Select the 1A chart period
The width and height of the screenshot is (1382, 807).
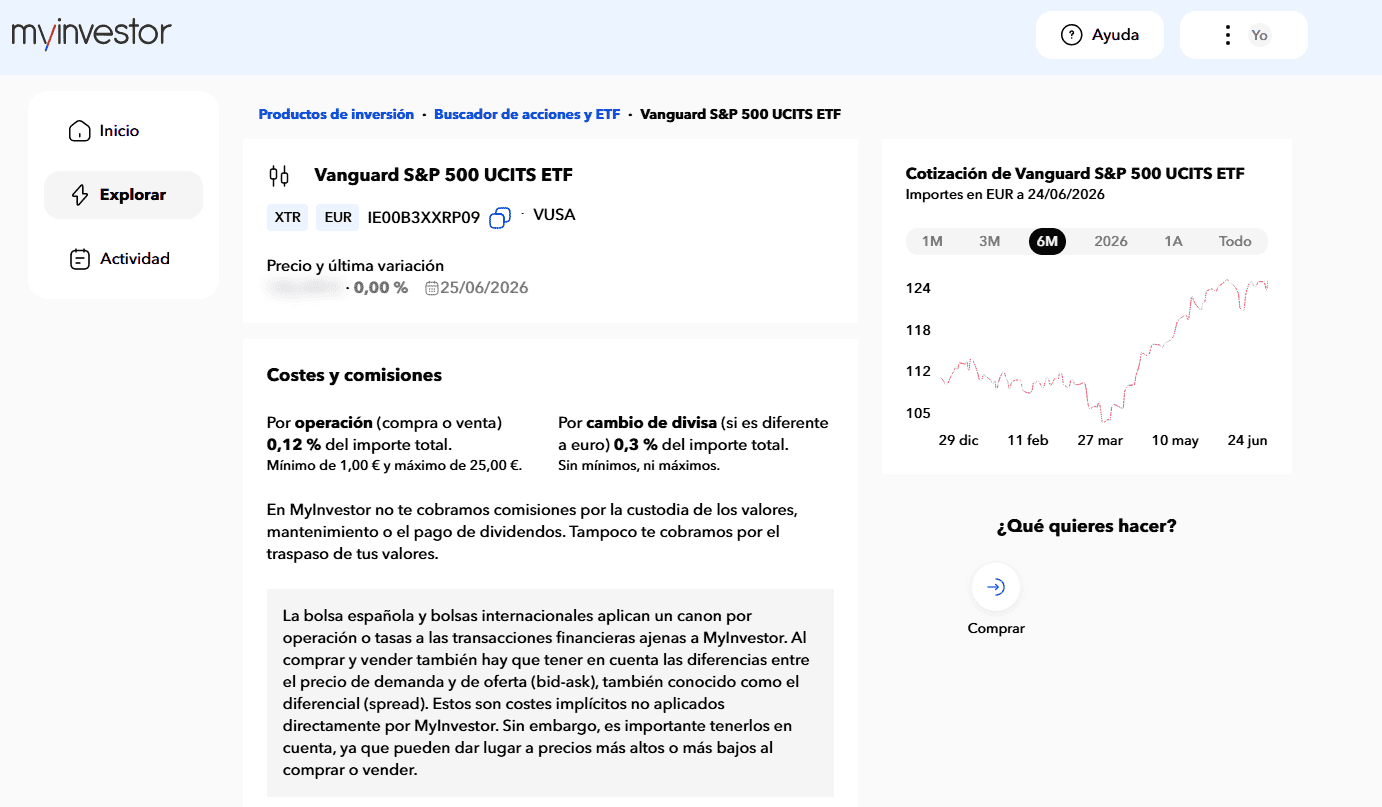point(1173,241)
